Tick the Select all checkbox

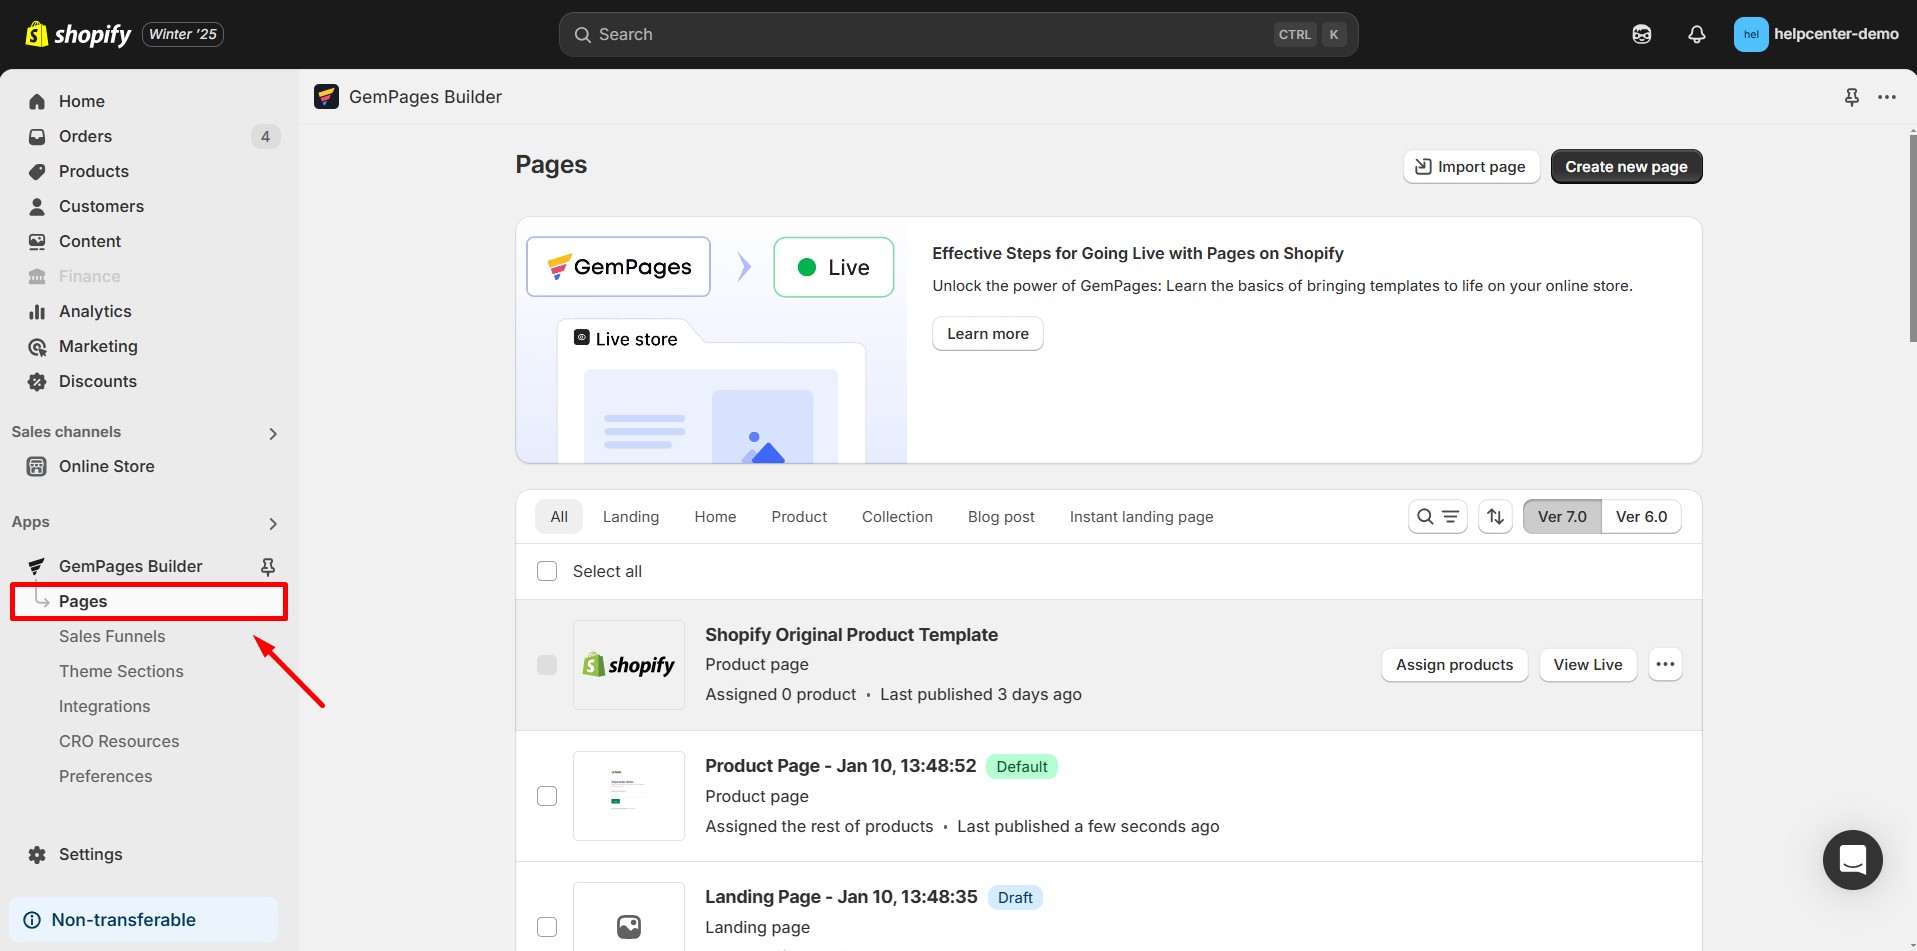547,571
